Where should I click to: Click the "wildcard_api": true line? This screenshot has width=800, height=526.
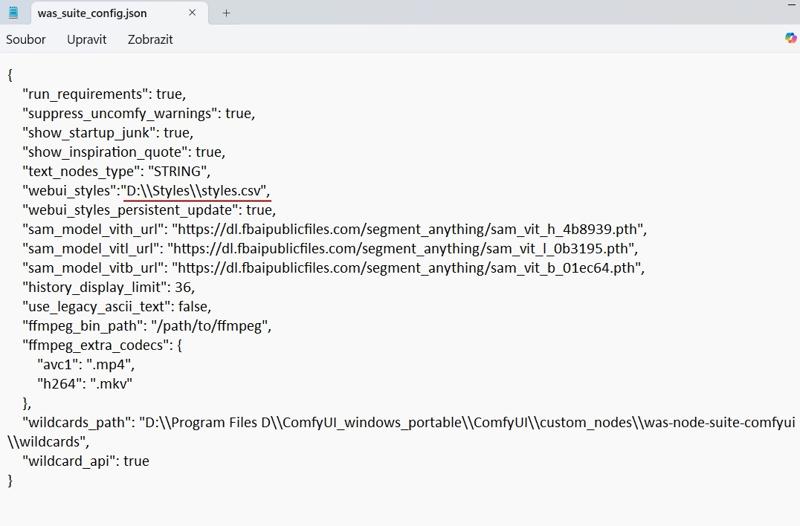(x=86, y=461)
